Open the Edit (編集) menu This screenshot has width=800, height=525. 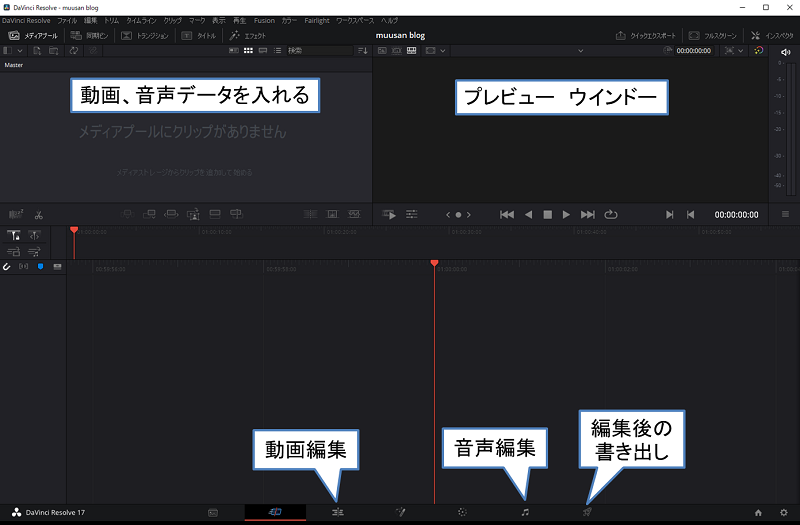[x=90, y=20]
